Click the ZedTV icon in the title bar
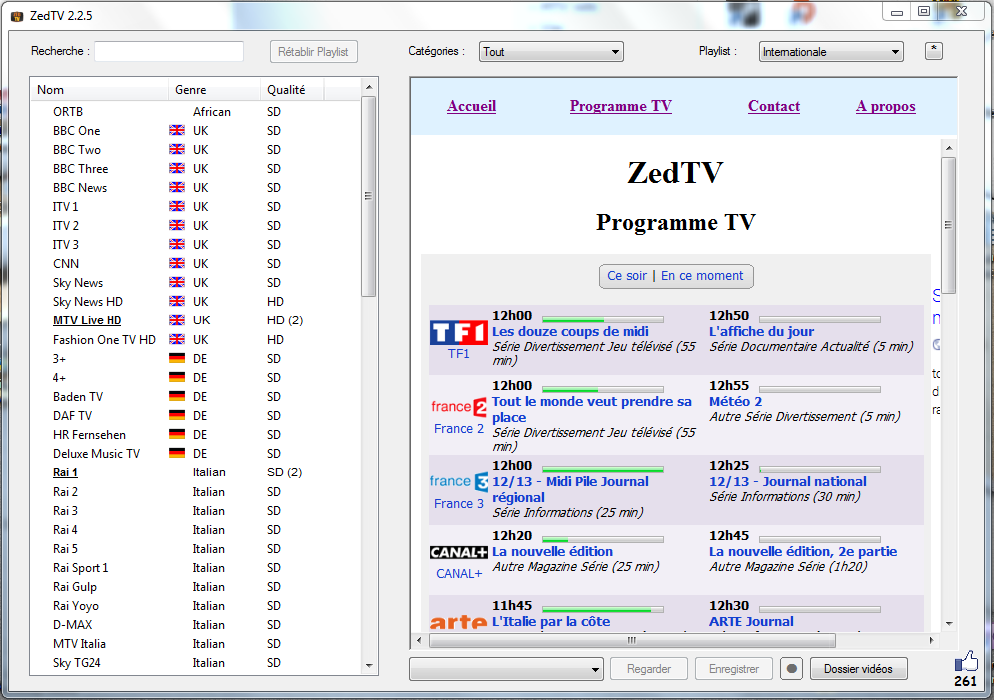The image size is (994, 700). pos(16,13)
